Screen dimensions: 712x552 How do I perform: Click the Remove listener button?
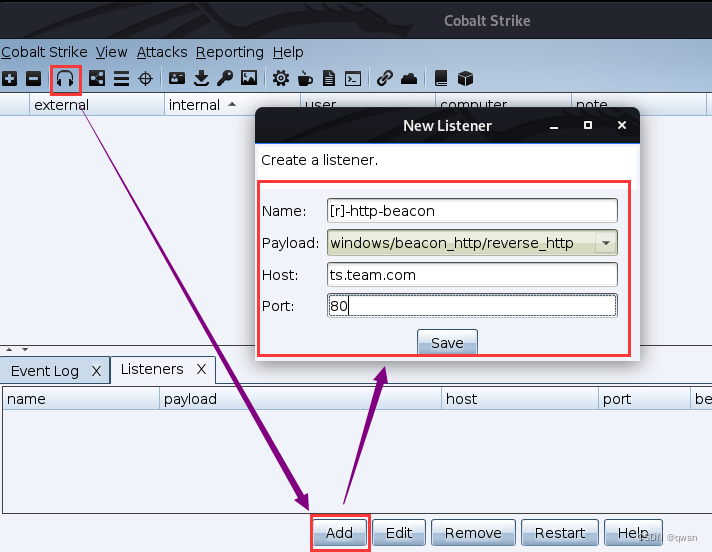tap(473, 532)
